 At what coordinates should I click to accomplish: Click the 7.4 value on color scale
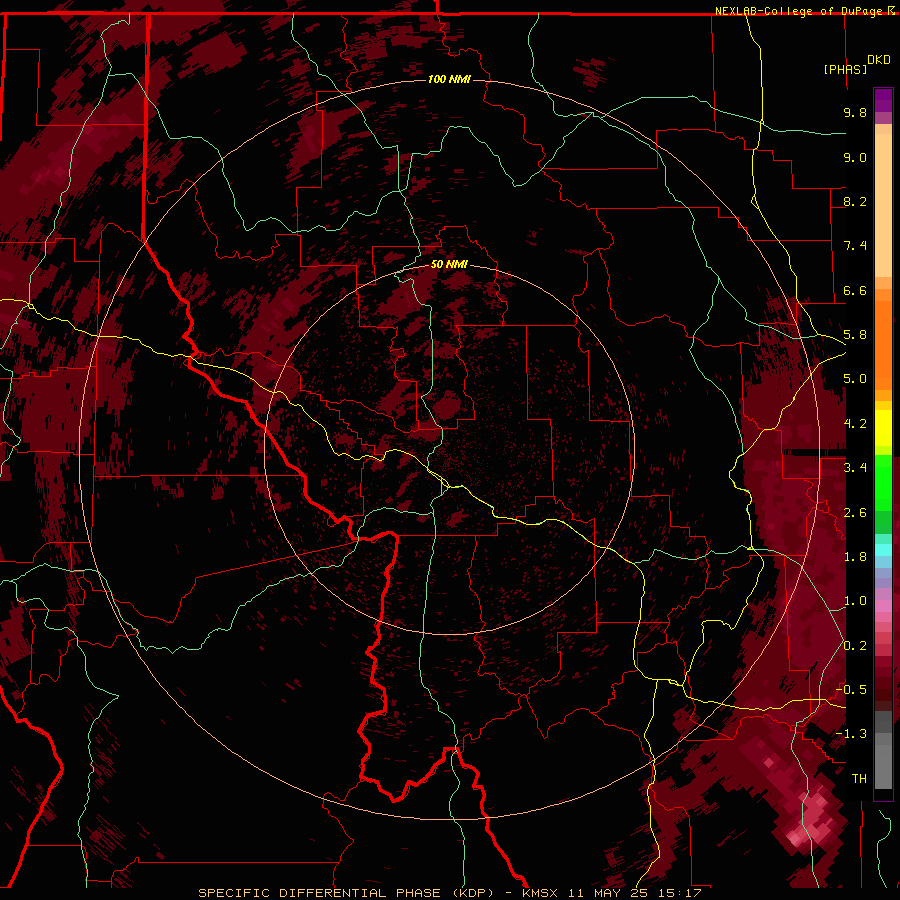point(855,246)
